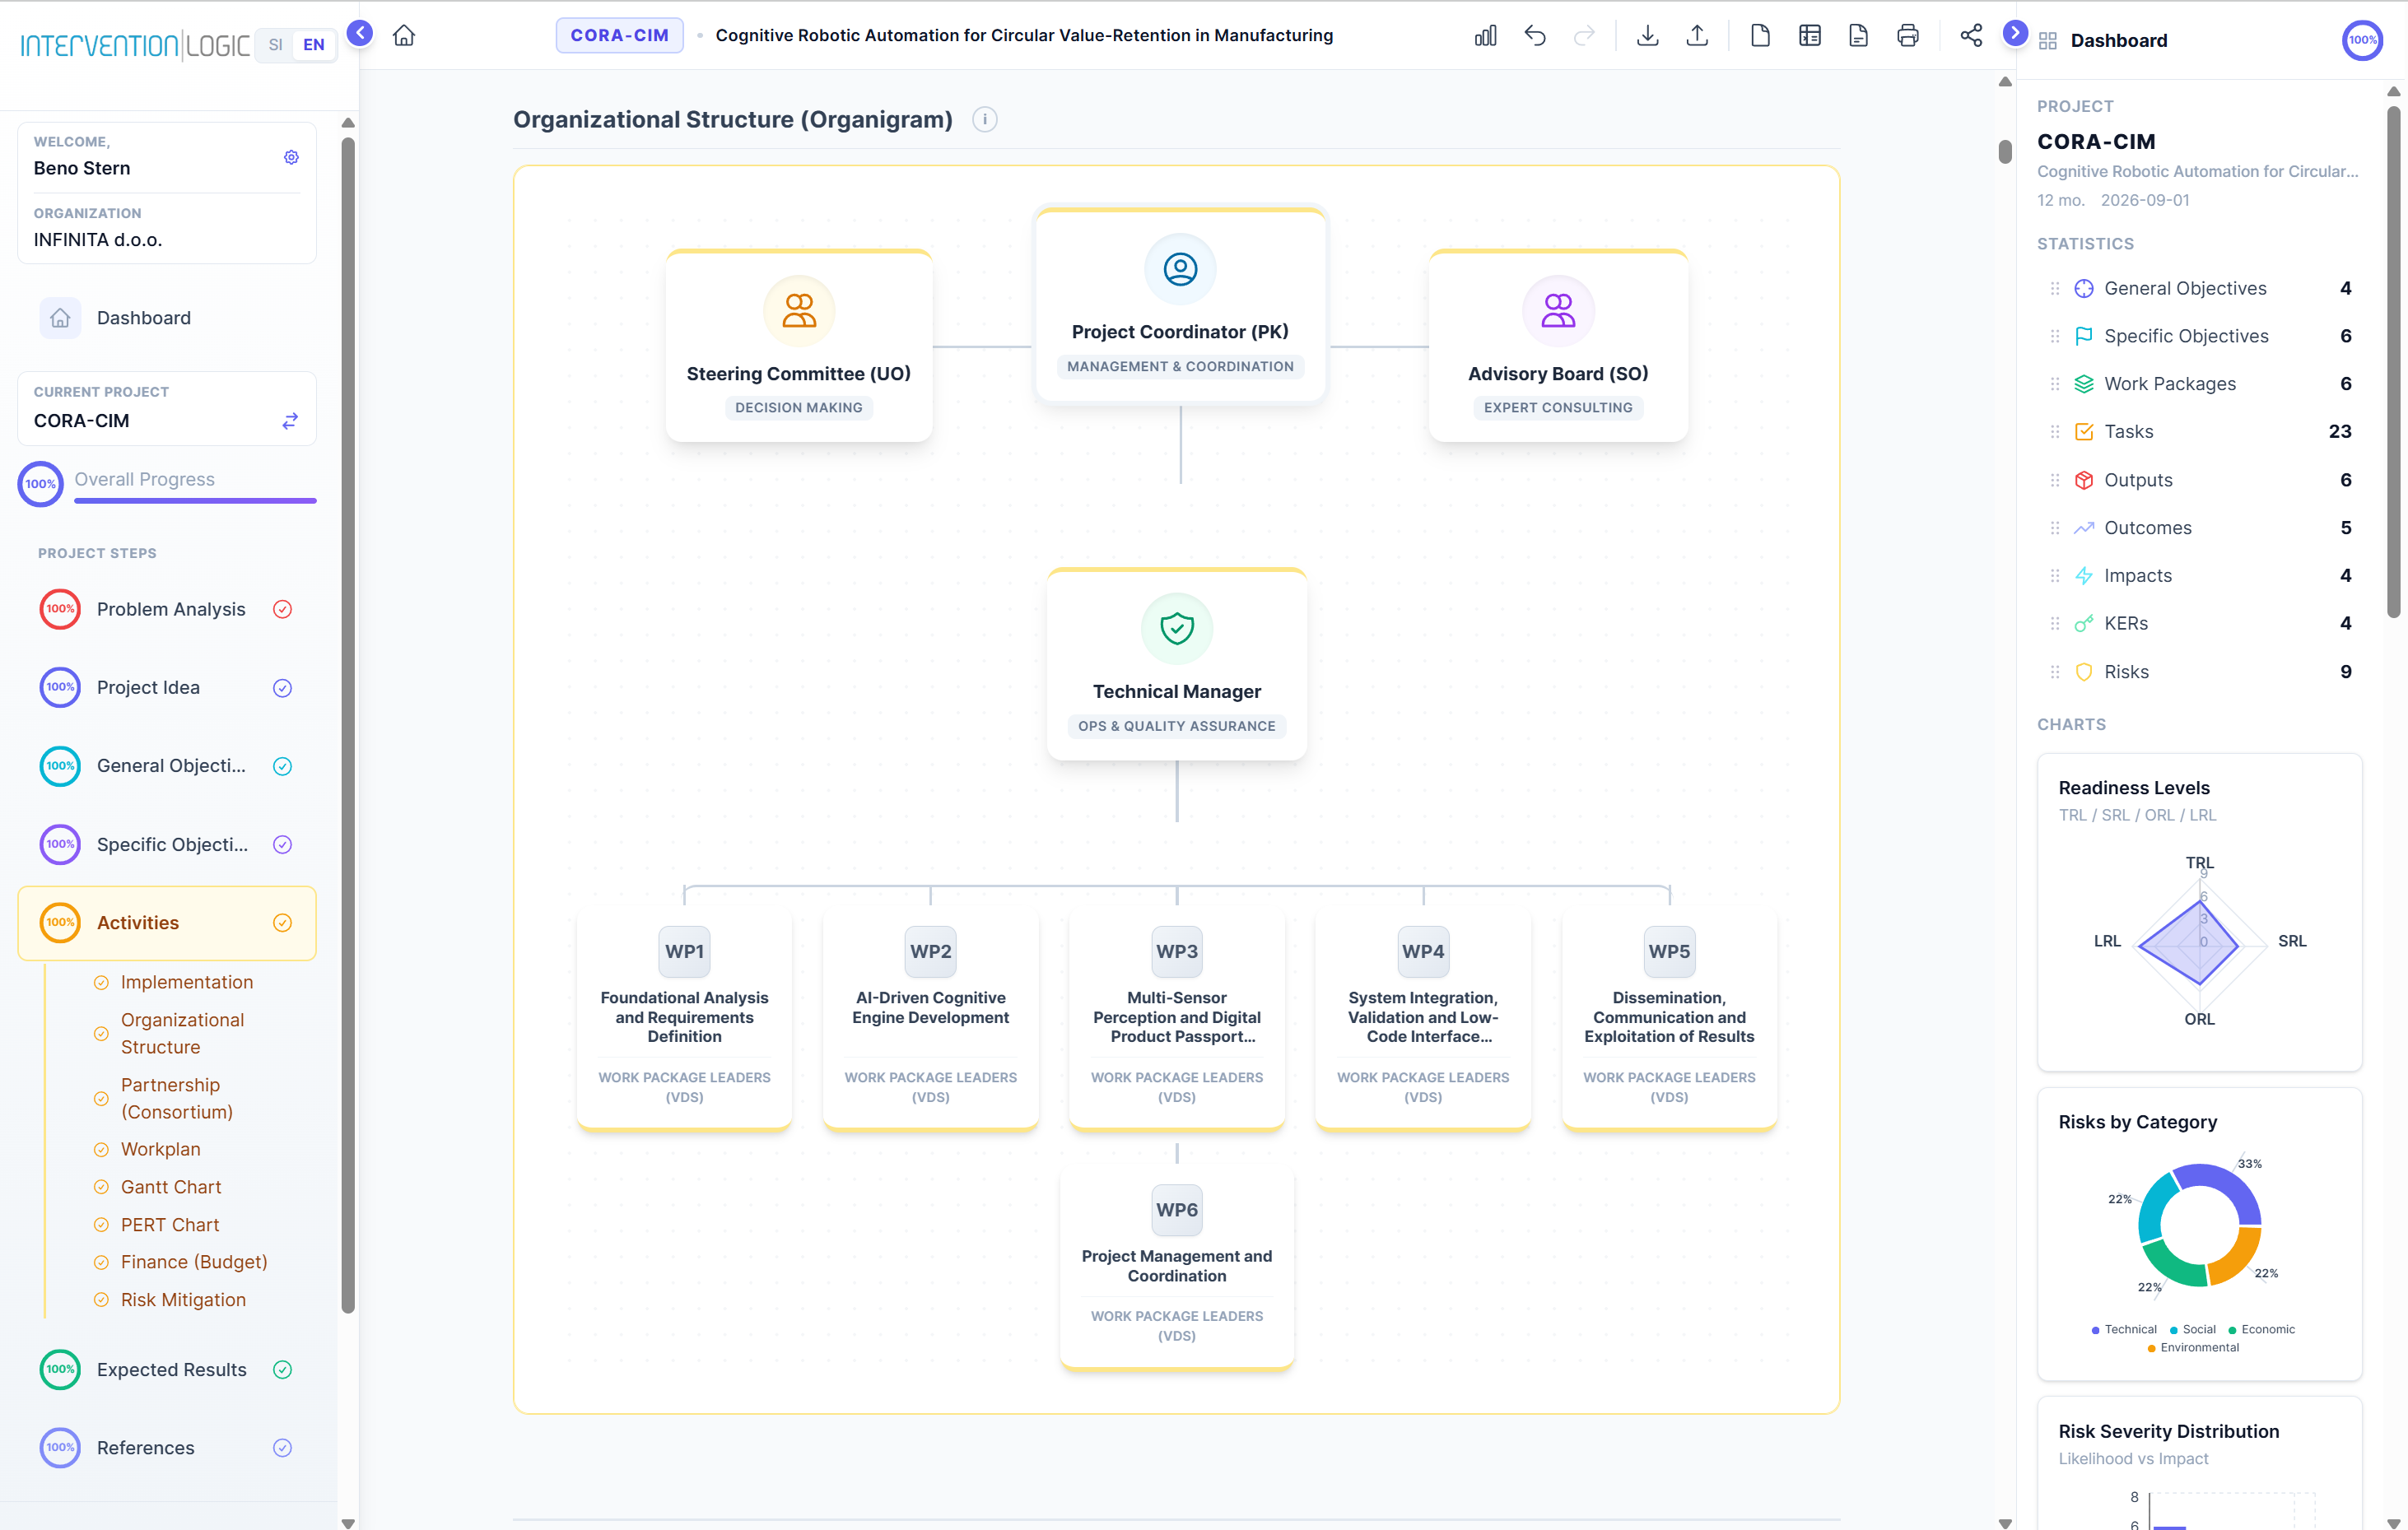Click the Project Coordinator person icon
Screen dimensions: 2408x1530
1180,269
